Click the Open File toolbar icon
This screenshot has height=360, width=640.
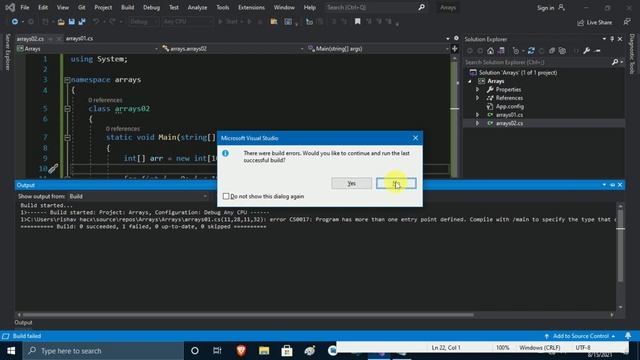coord(61,22)
